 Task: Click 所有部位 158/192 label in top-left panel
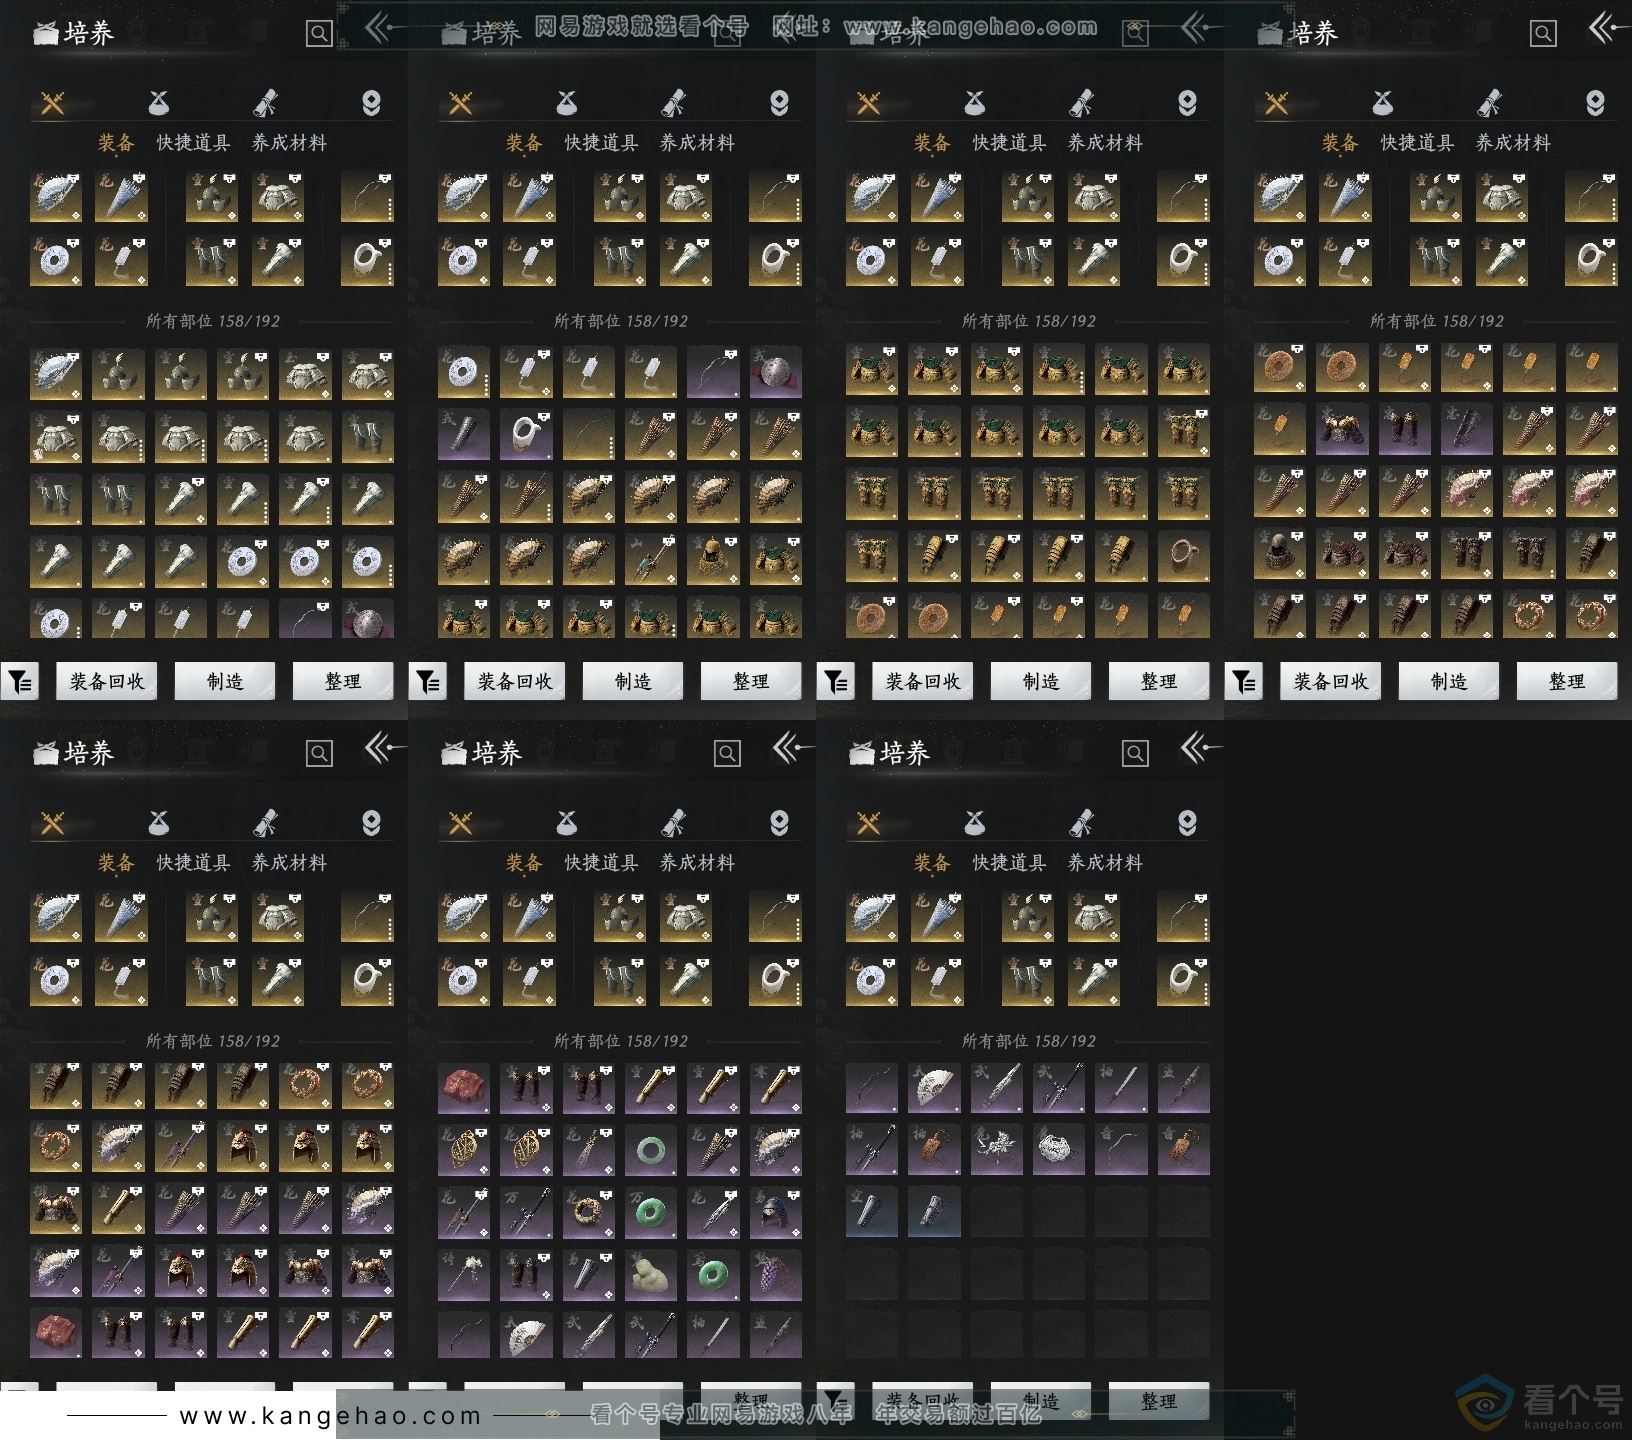pyautogui.click(x=213, y=321)
